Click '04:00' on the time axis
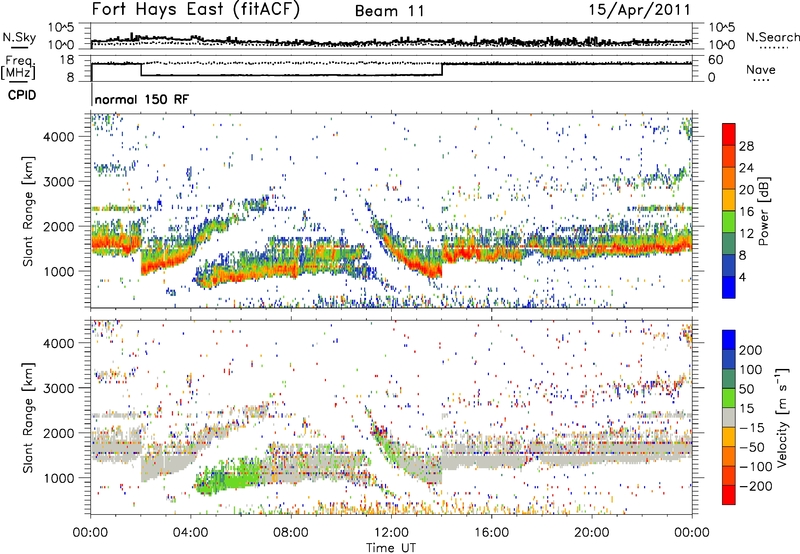This screenshot has height=554, width=800. (x=191, y=533)
